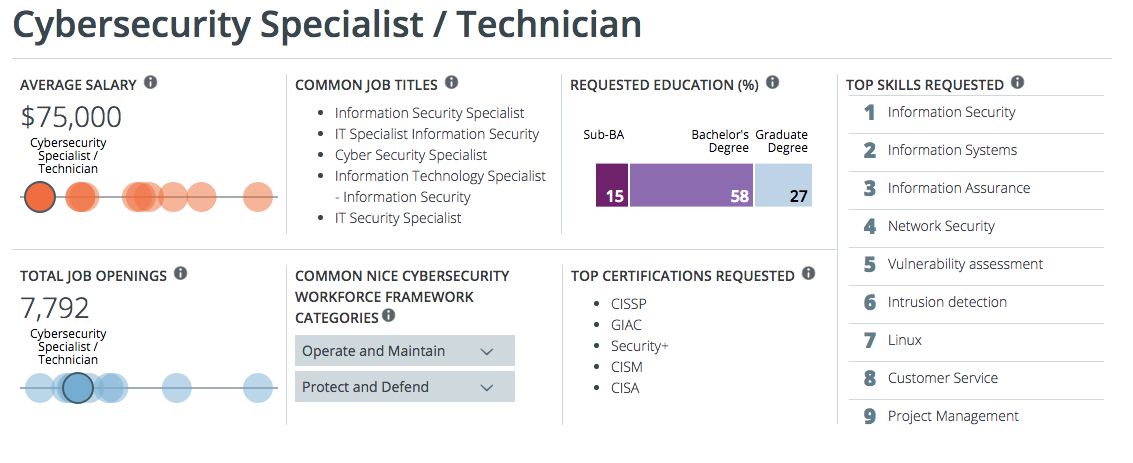This screenshot has height=463, width=1133.
Task: Click info icon beside NICE Framework Categories
Action: (388, 316)
